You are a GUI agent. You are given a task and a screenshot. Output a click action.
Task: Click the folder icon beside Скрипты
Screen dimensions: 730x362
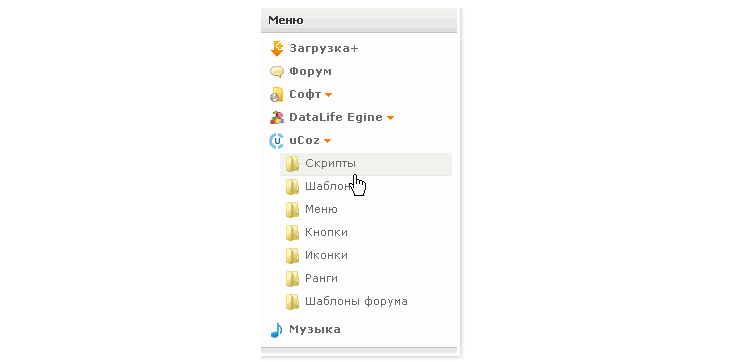click(x=292, y=164)
